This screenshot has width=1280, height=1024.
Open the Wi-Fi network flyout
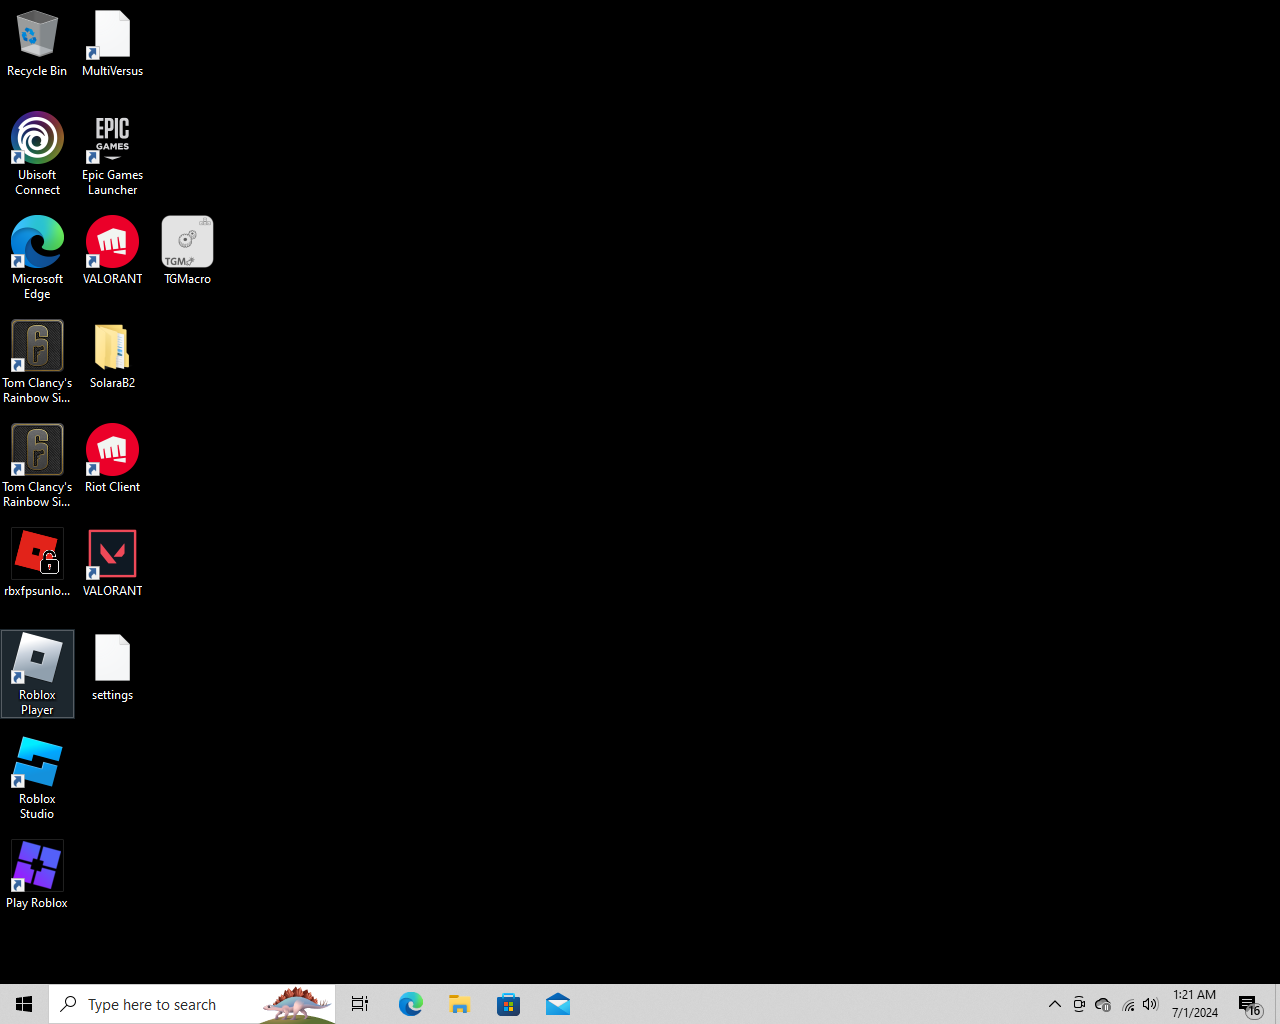tap(1128, 1004)
